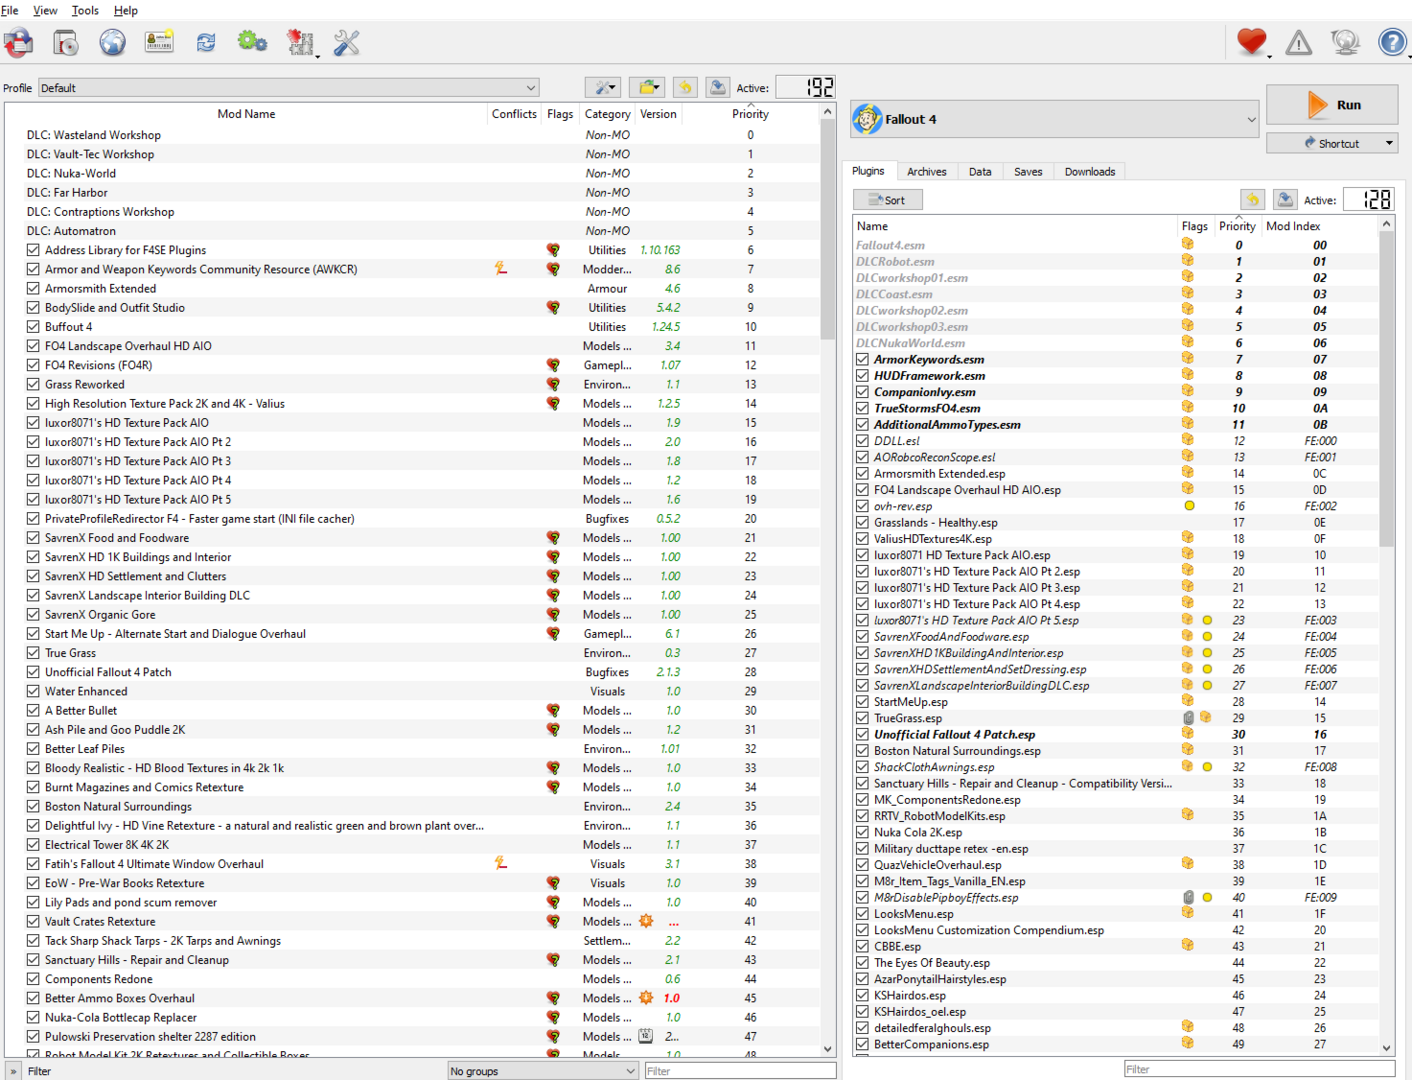Image resolution: width=1412 pixels, height=1080 pixels.
Task: Uncheck the CBBE.esp plugin
Action: point(862,946)
